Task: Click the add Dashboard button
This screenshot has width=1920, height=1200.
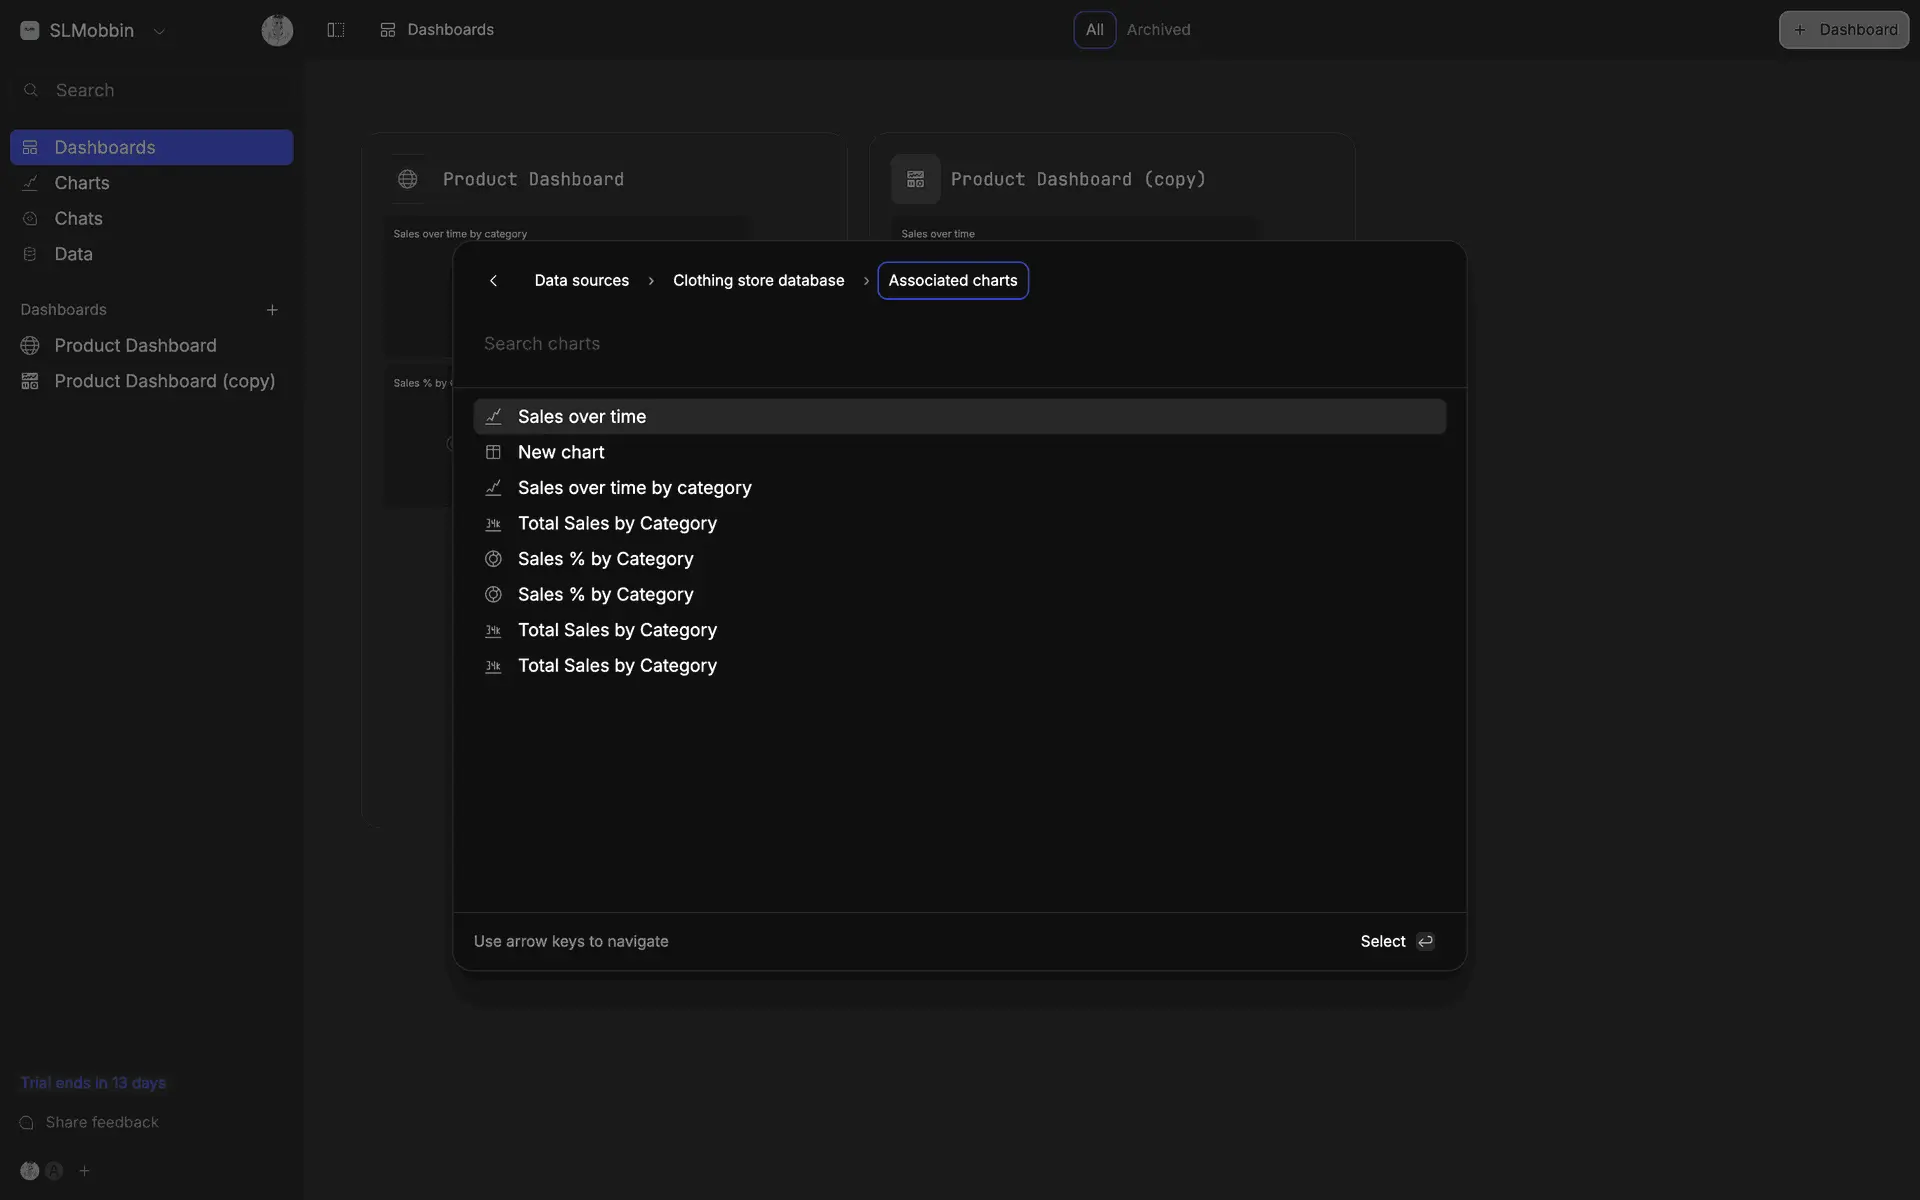Action: pyautogui.click(x=1843, y=30)
